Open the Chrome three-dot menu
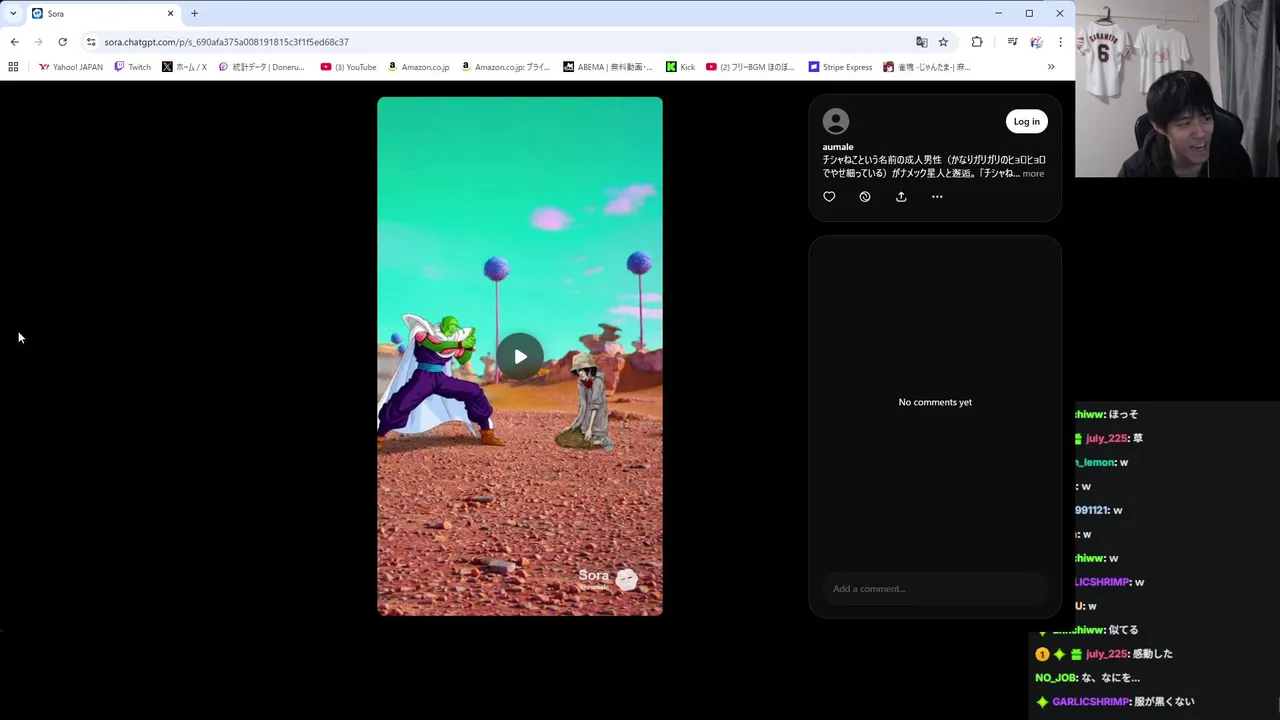The height and width of the screenshot is (720, 1280). tap(1060, 42)
